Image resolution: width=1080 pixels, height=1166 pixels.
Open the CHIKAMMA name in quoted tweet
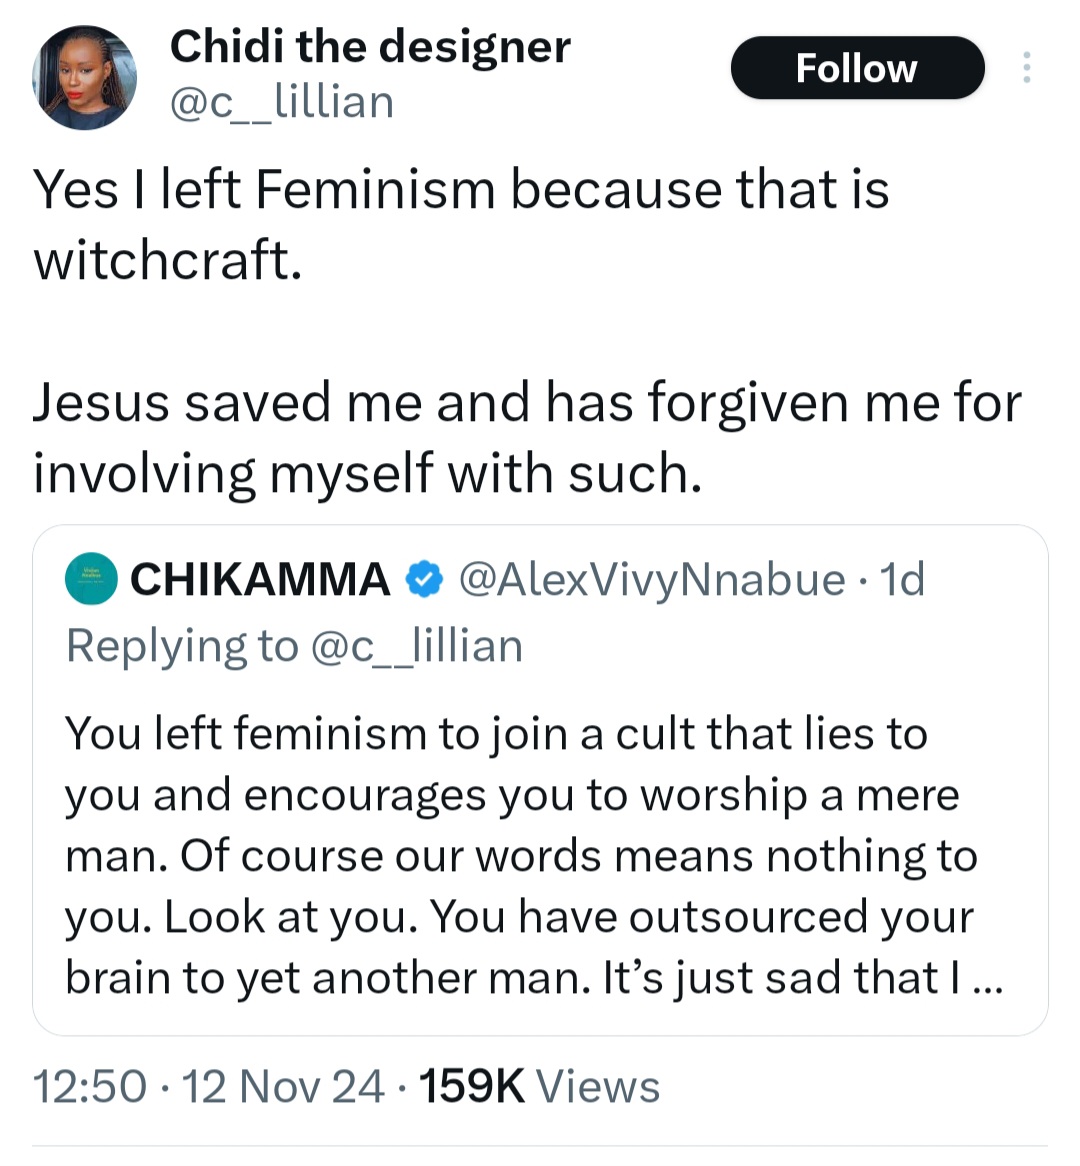pyautogui.click(x=260, y=579)
